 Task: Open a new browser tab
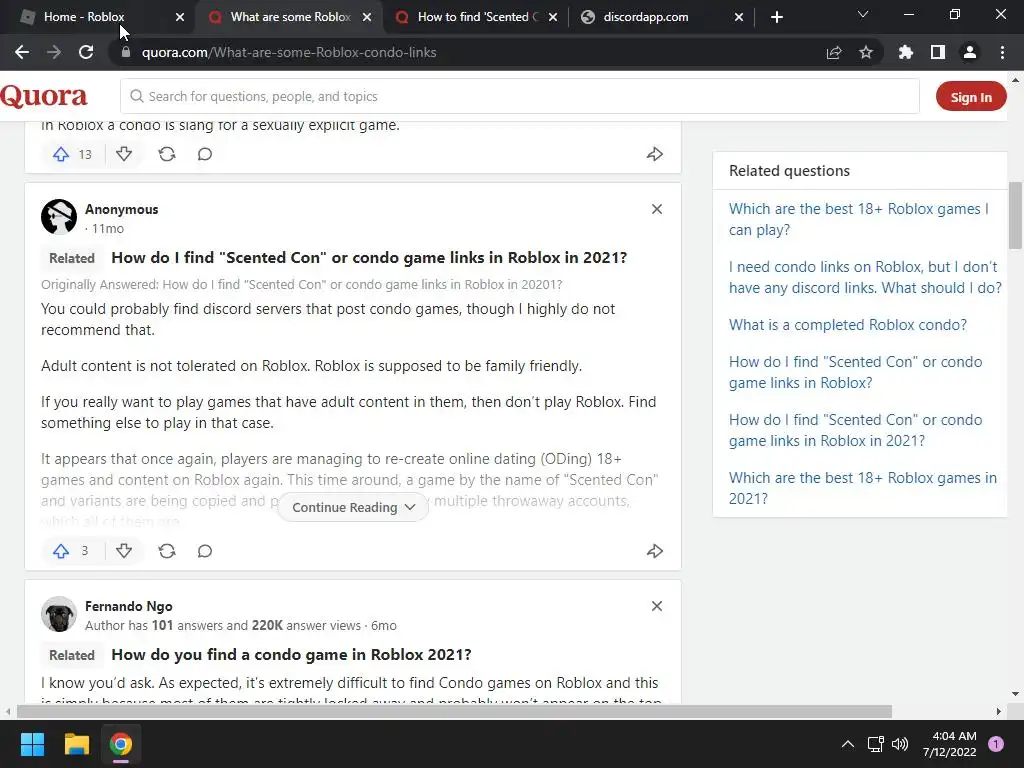pyautogui.click(x=776, y=17)
